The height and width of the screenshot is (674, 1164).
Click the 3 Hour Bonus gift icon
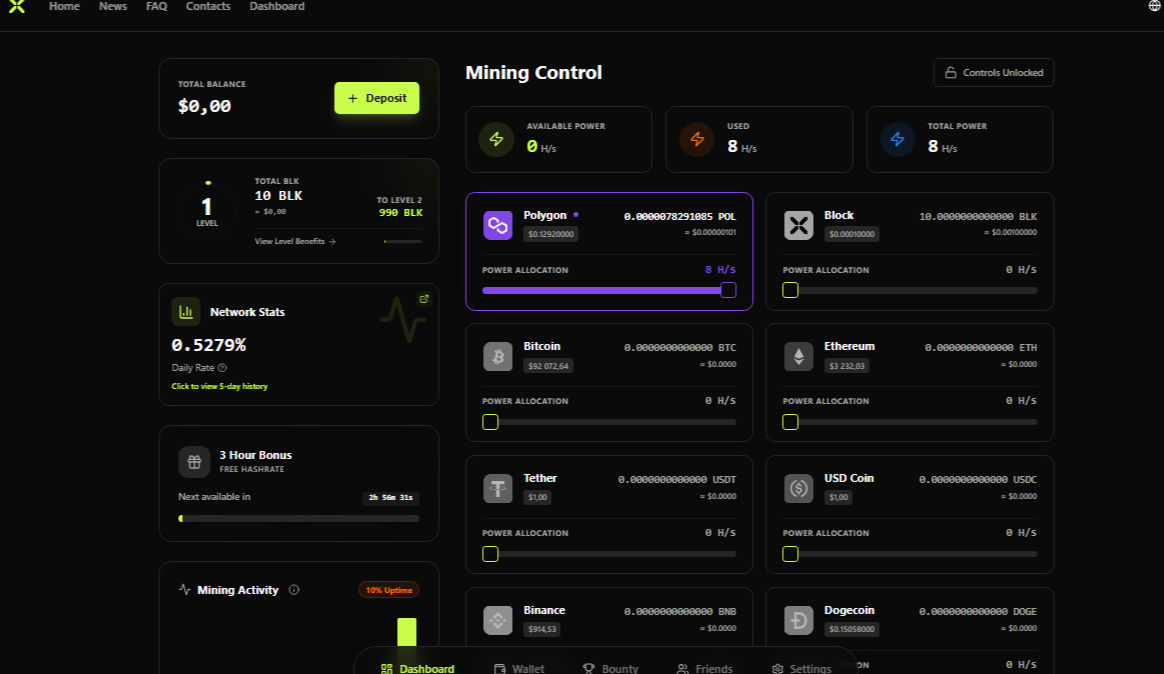pos(194,462)
